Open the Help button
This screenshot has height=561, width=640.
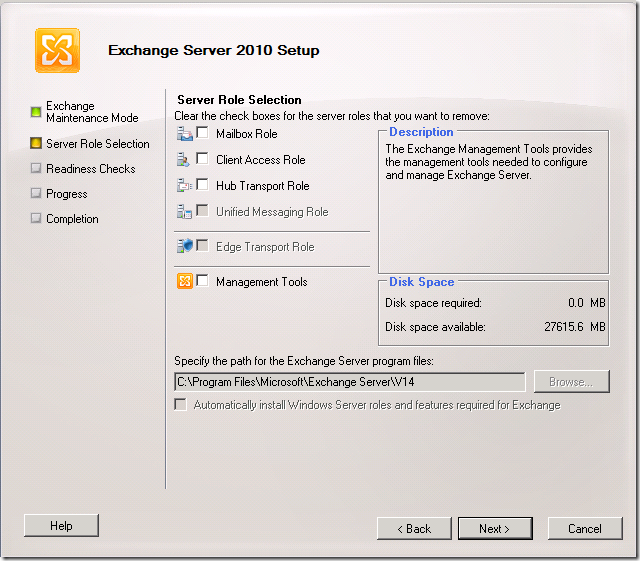point(61,525)
